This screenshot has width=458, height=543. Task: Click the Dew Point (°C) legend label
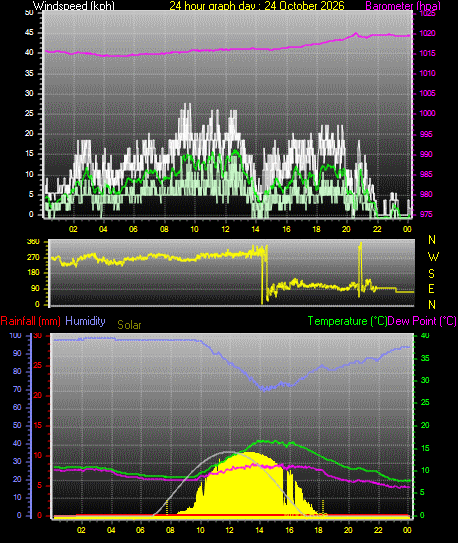(x=422, y=321)
